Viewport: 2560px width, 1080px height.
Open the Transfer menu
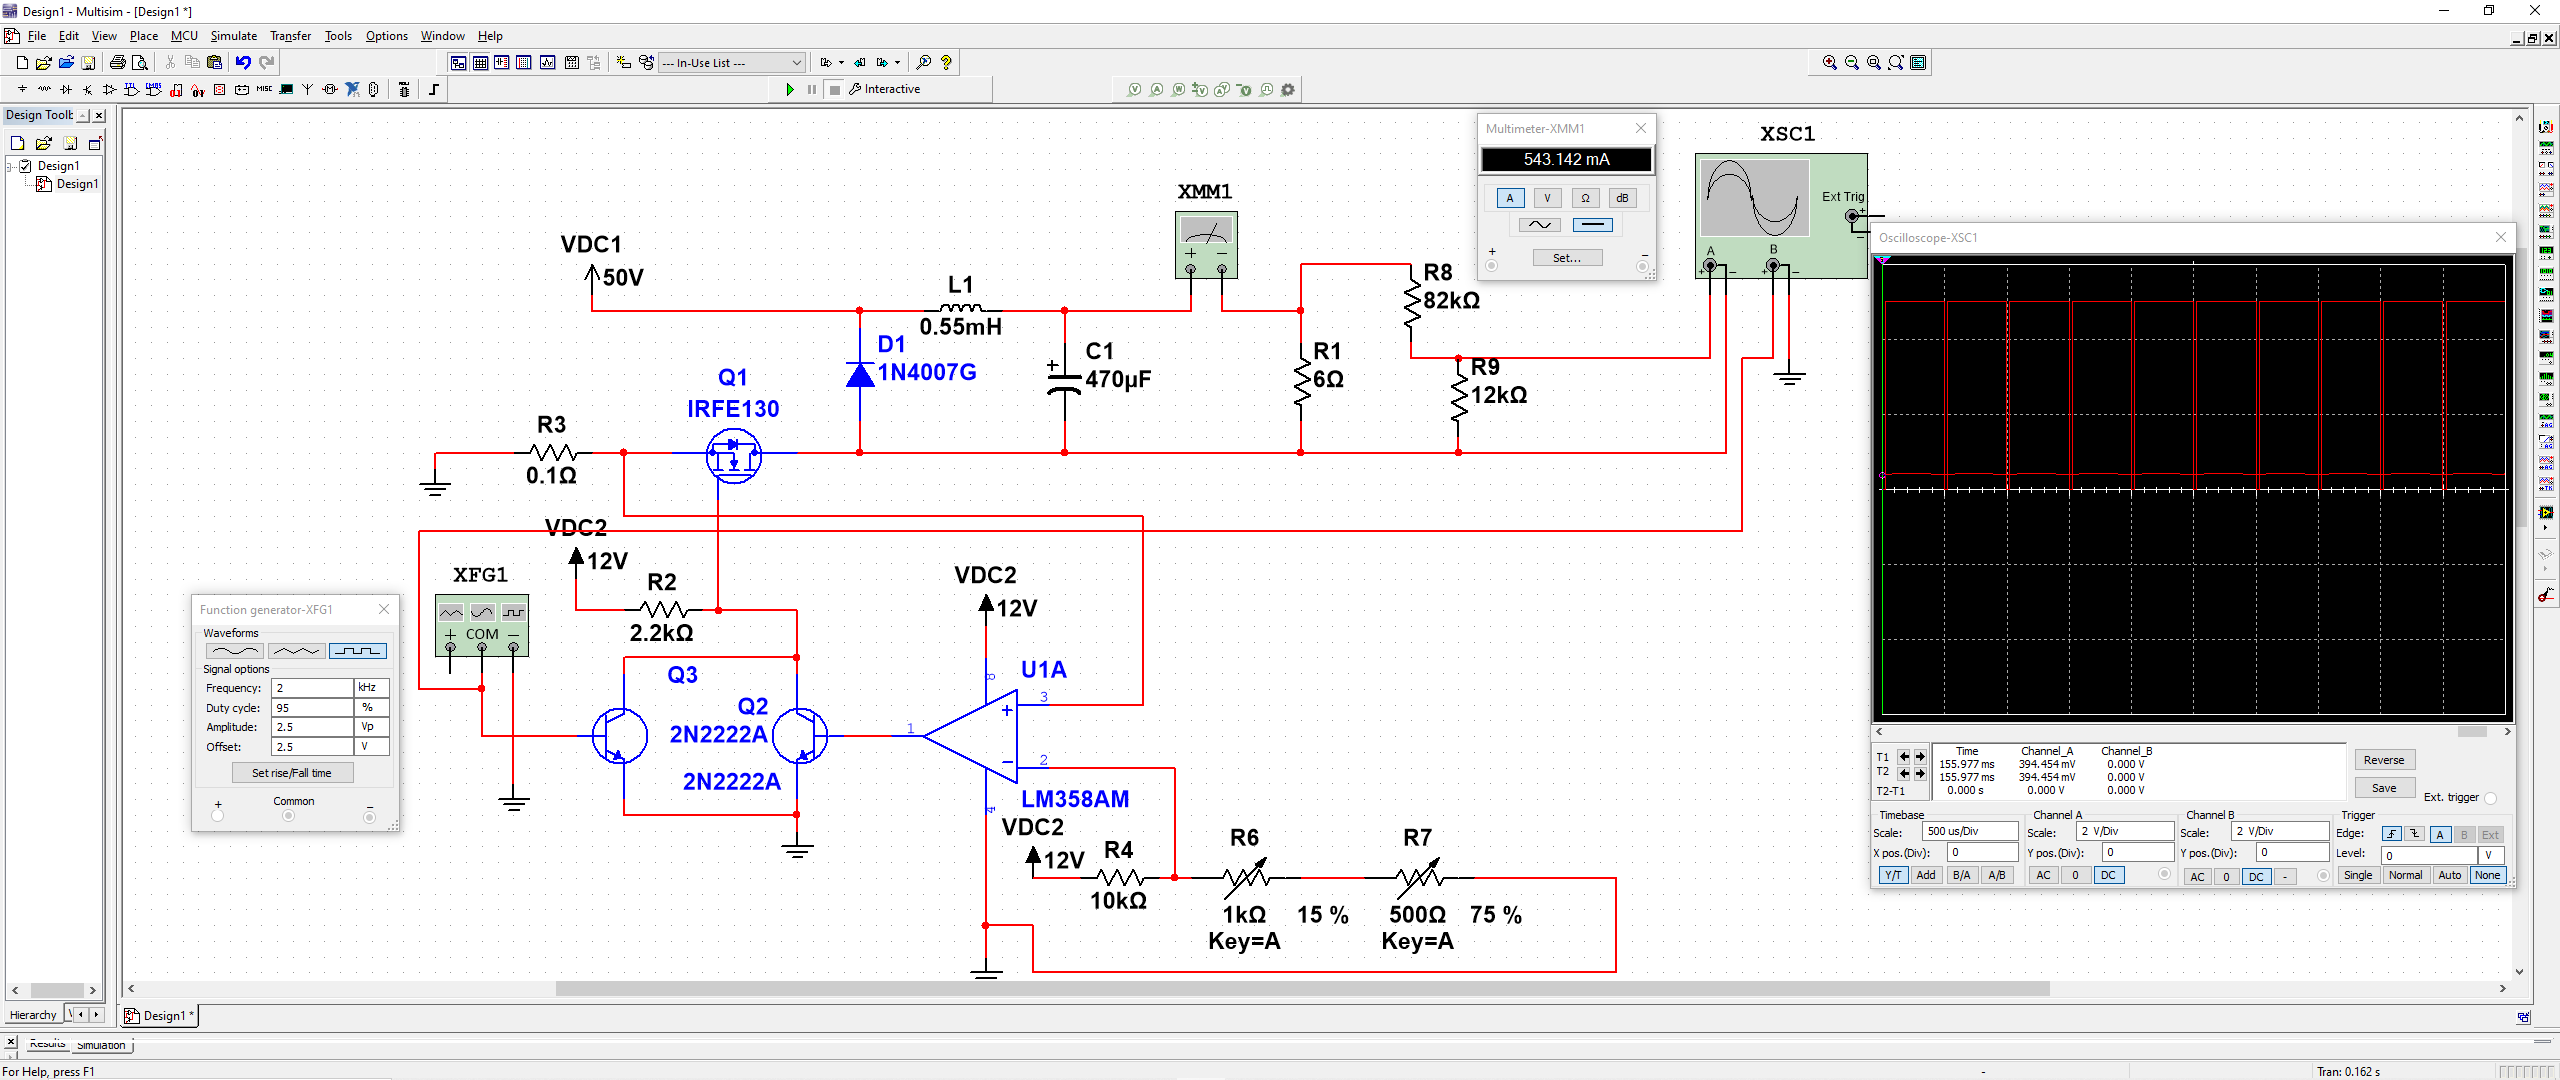pyautogui.click(x=290, y=36)
